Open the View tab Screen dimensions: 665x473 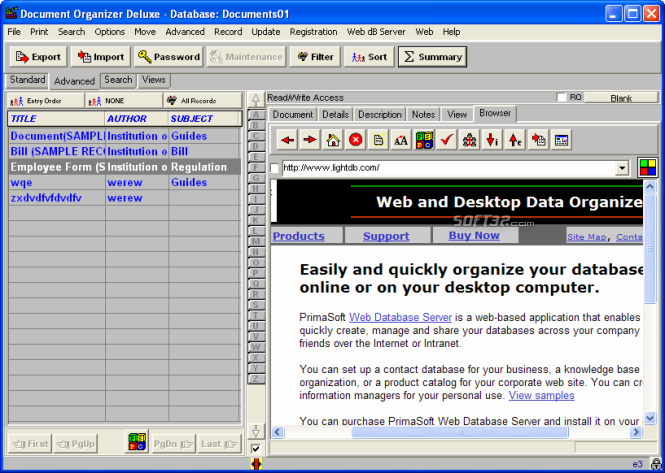click(x=457, y=115)
